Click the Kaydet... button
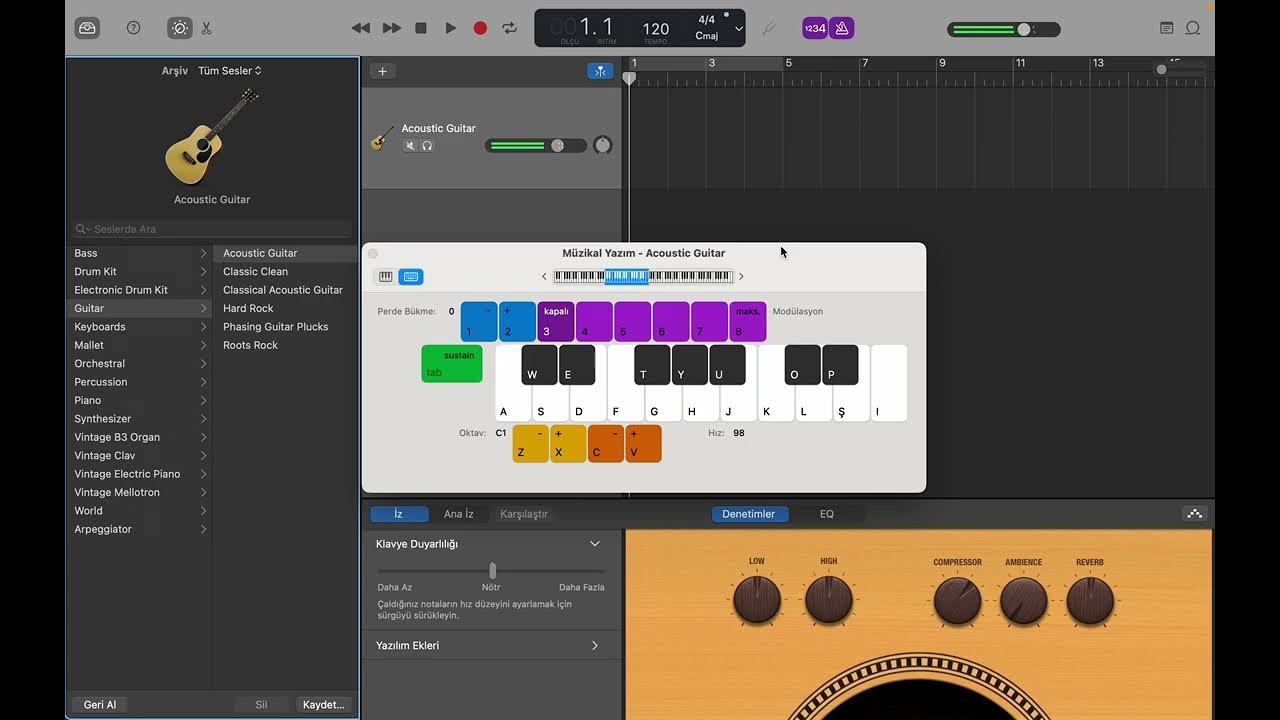The height and width of the screenshot is (720, 1280). click(x=324, y=705)
